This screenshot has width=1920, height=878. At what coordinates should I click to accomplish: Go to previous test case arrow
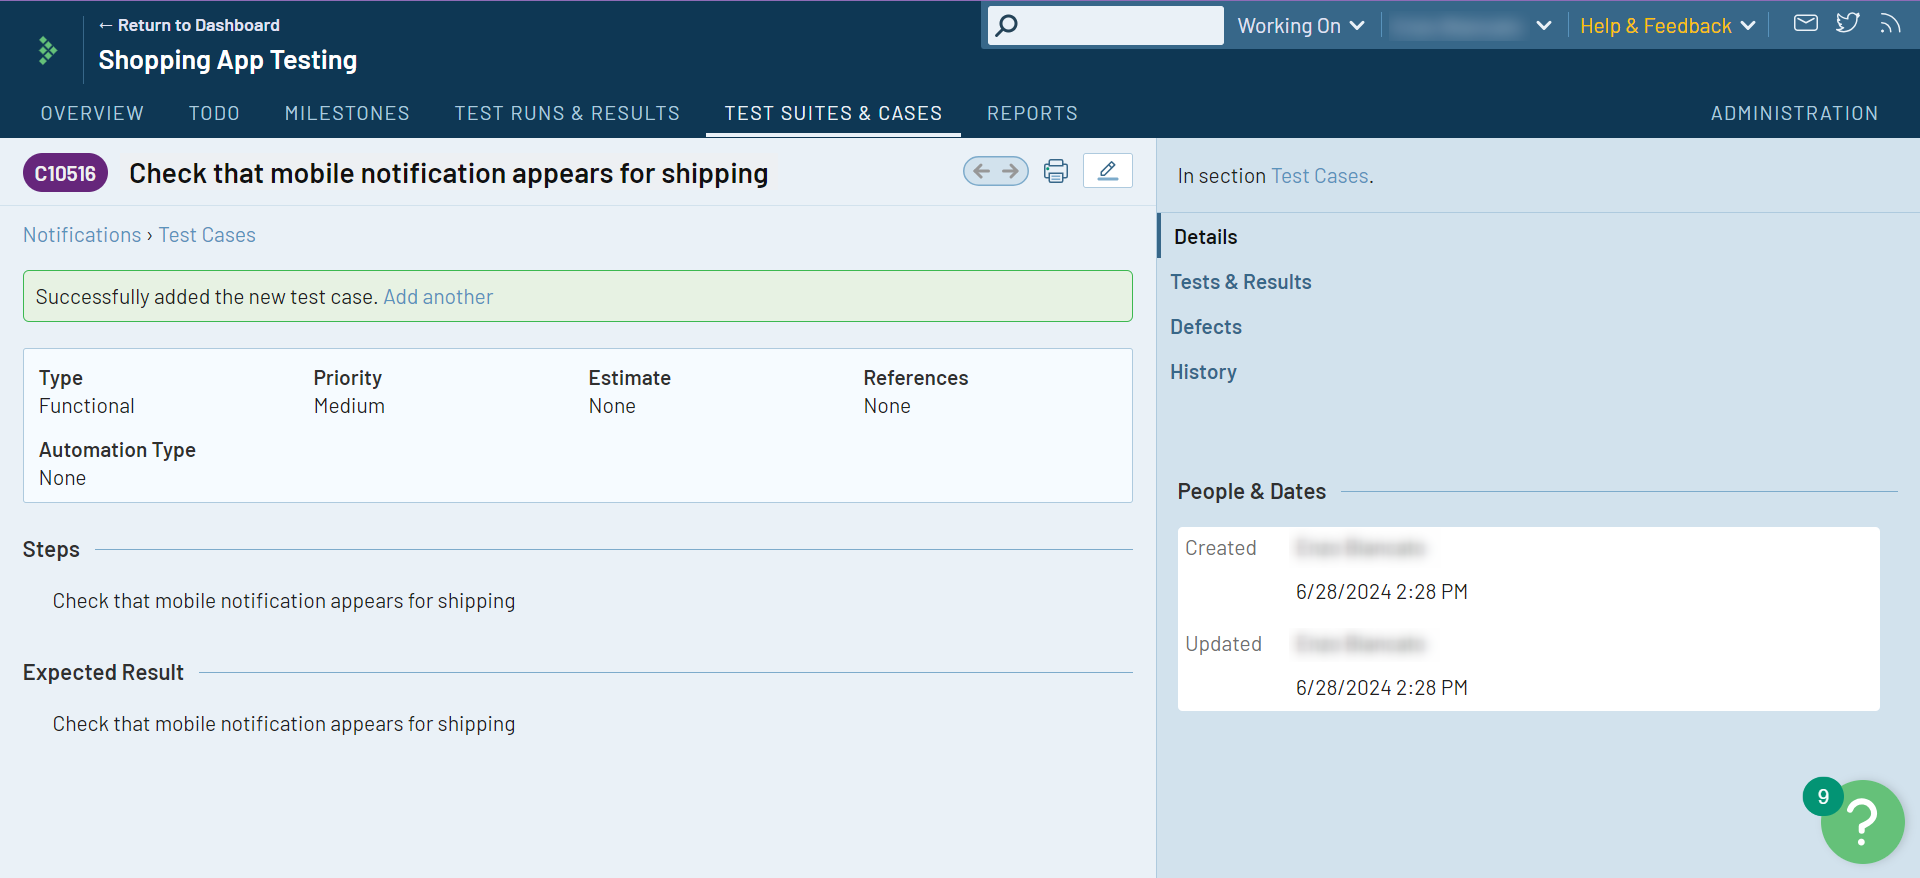pos(981,171)
